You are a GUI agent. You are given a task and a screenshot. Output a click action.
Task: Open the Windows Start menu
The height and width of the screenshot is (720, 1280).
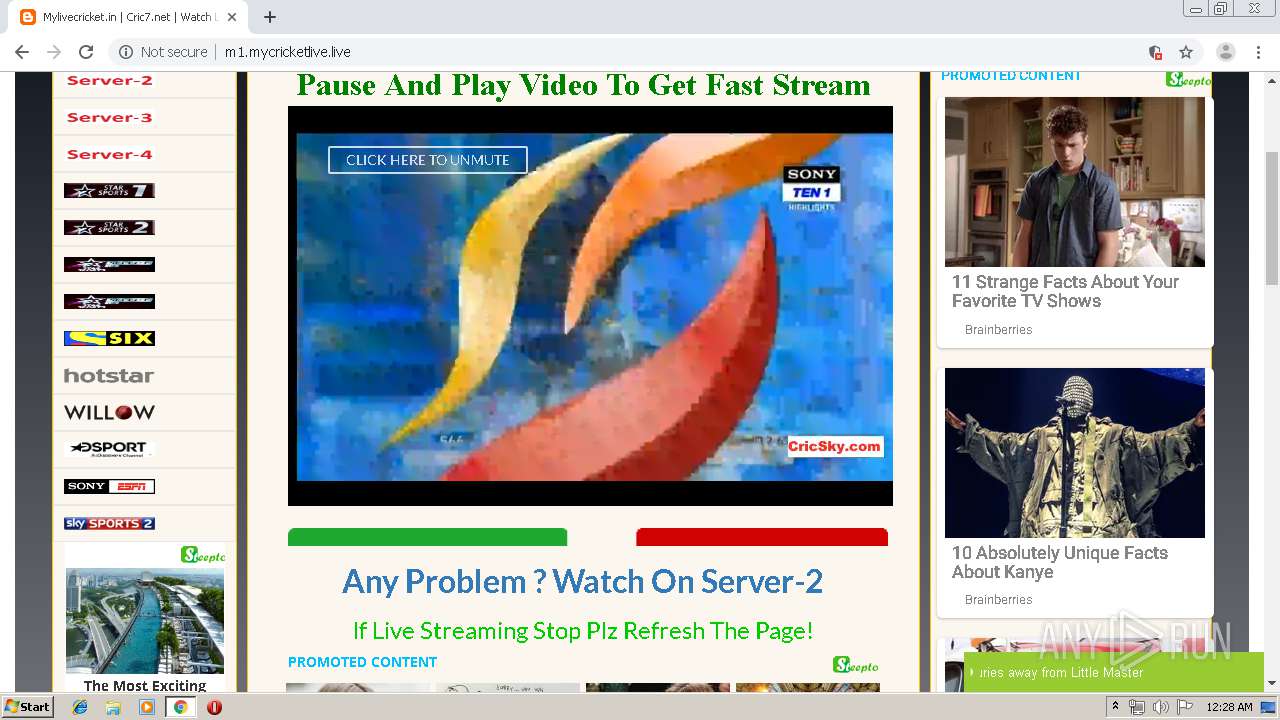pos(28,706)
